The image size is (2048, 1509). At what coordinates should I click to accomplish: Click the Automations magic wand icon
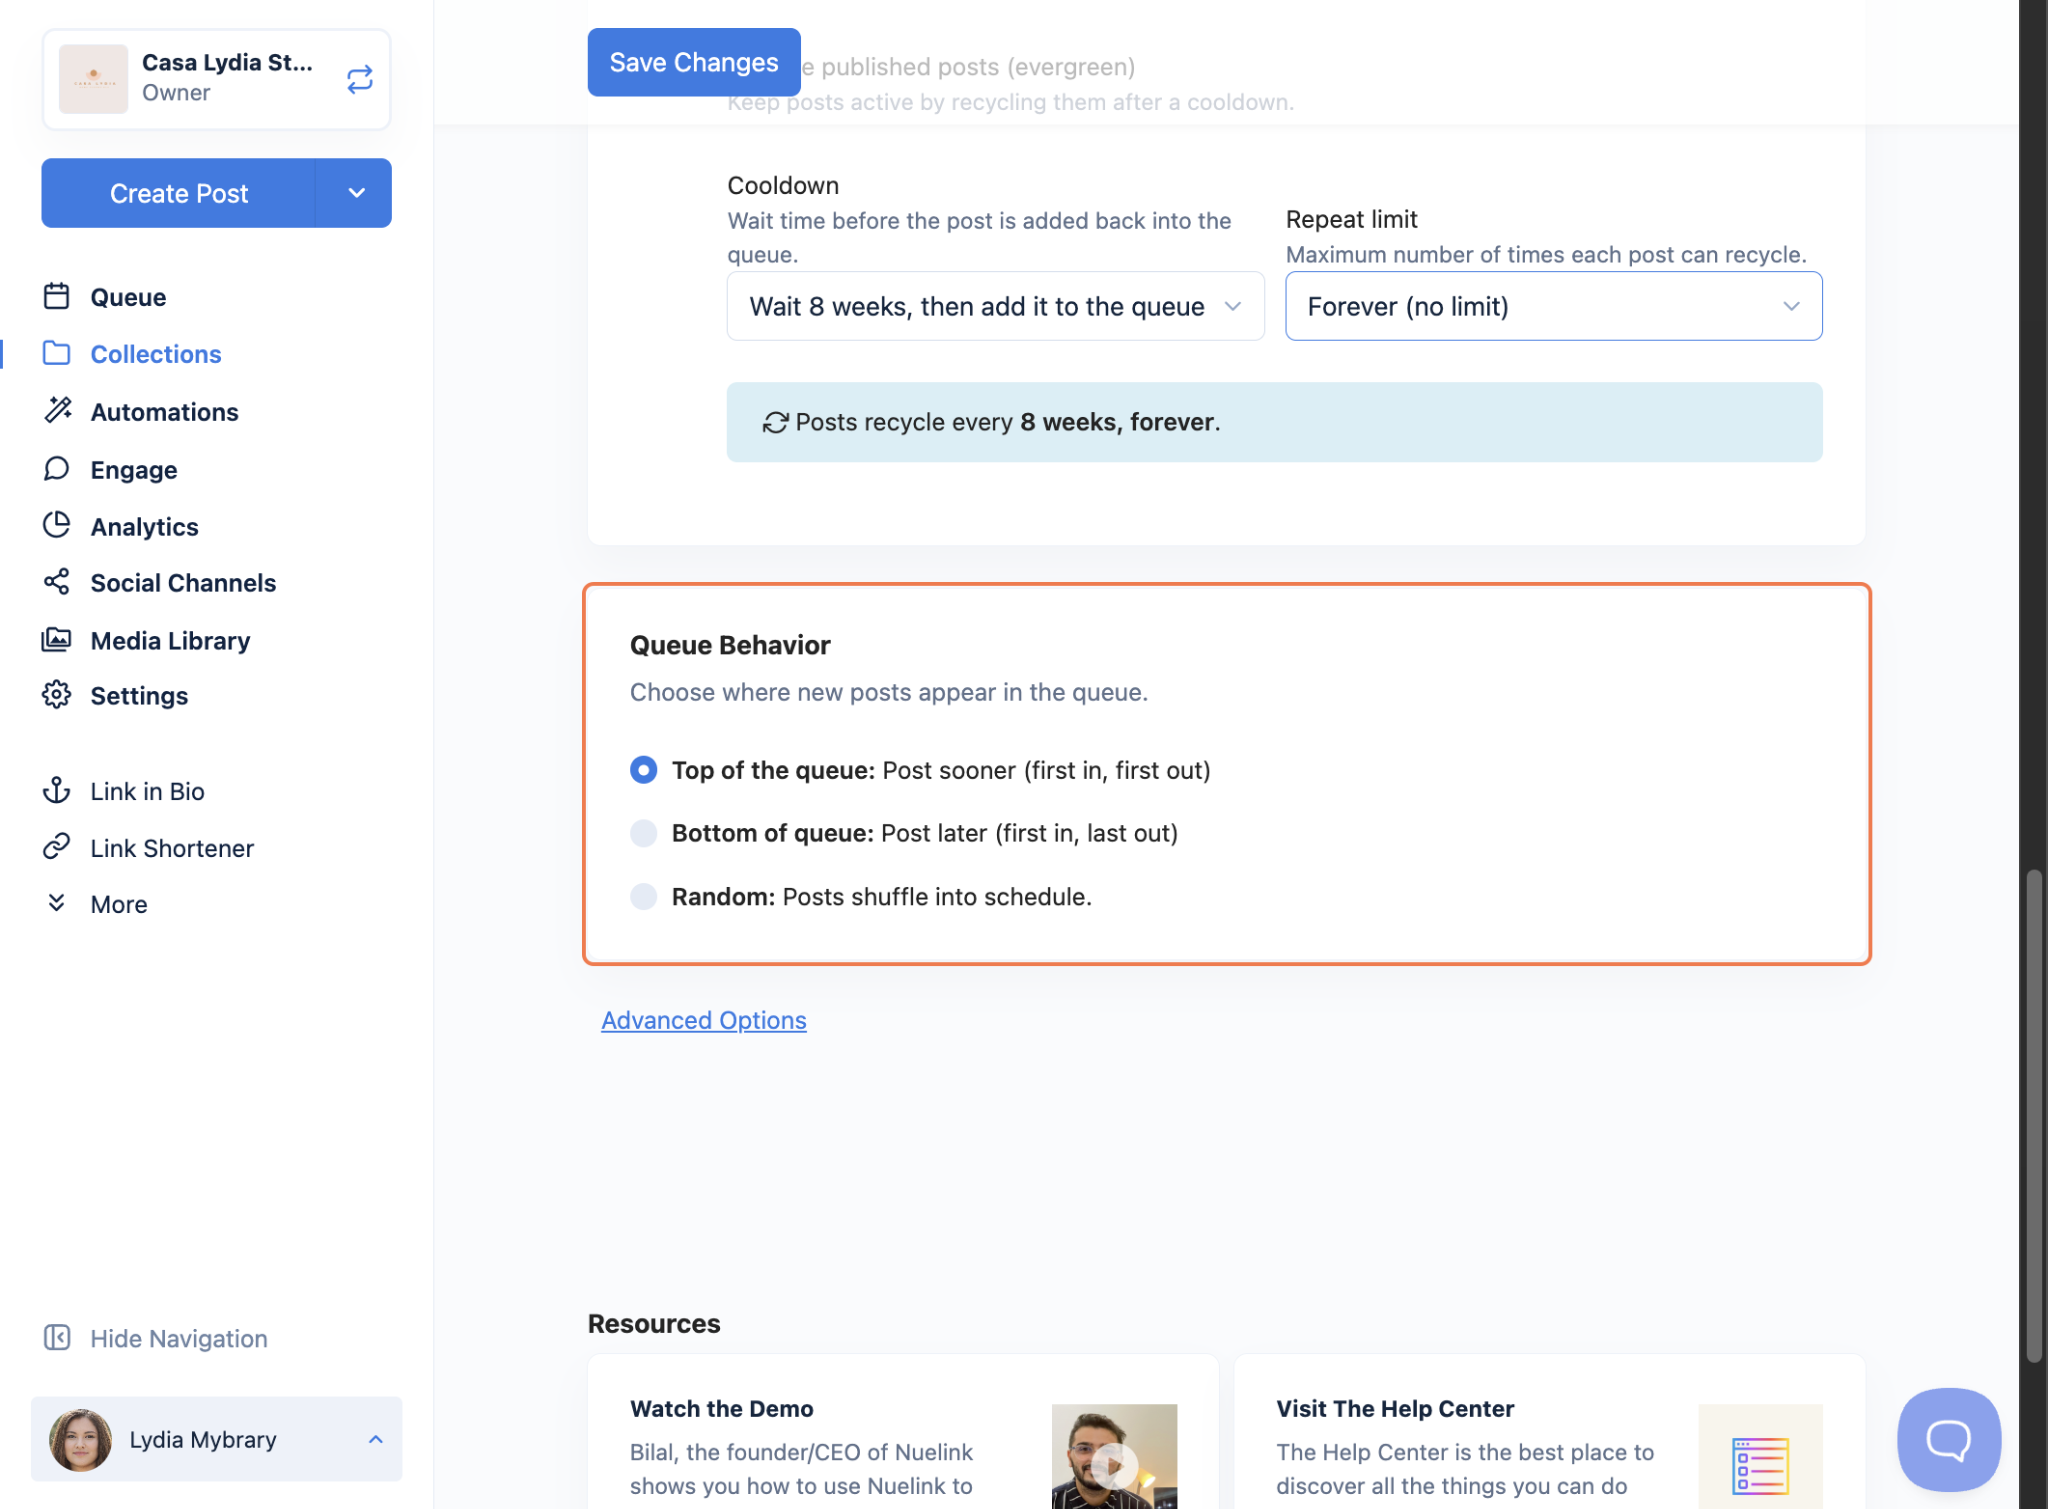coord(57,410)
